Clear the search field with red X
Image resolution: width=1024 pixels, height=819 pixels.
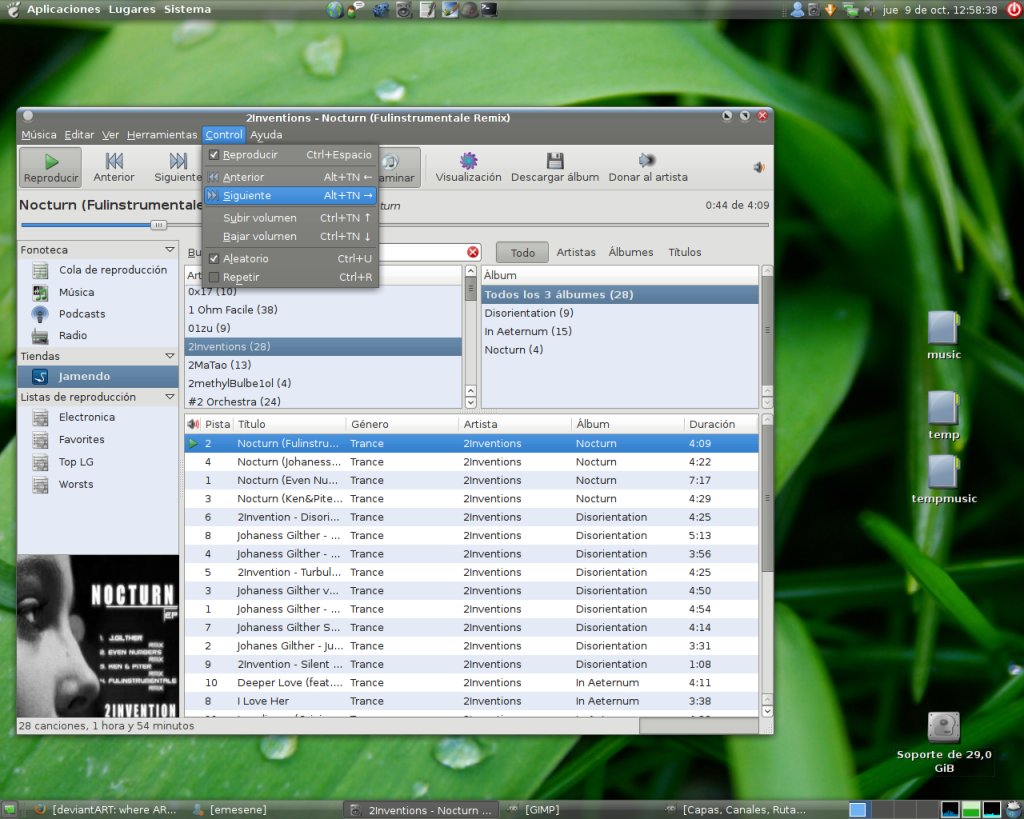pyautogui.click(x=473, y=252)
